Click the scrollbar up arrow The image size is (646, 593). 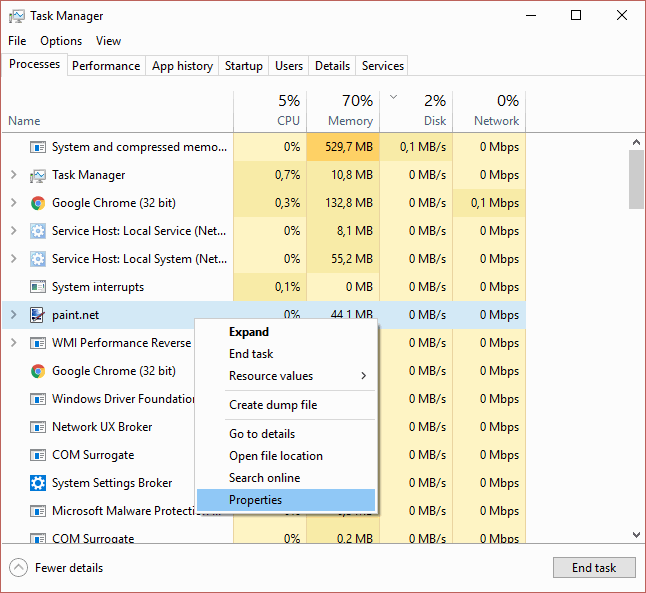coord(636,142)
